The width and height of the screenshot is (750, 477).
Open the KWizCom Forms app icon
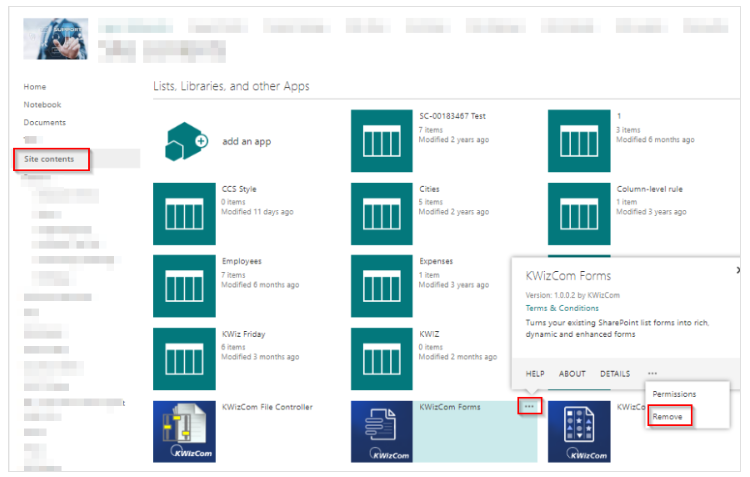pyautogui.click(x=382, y=432)
